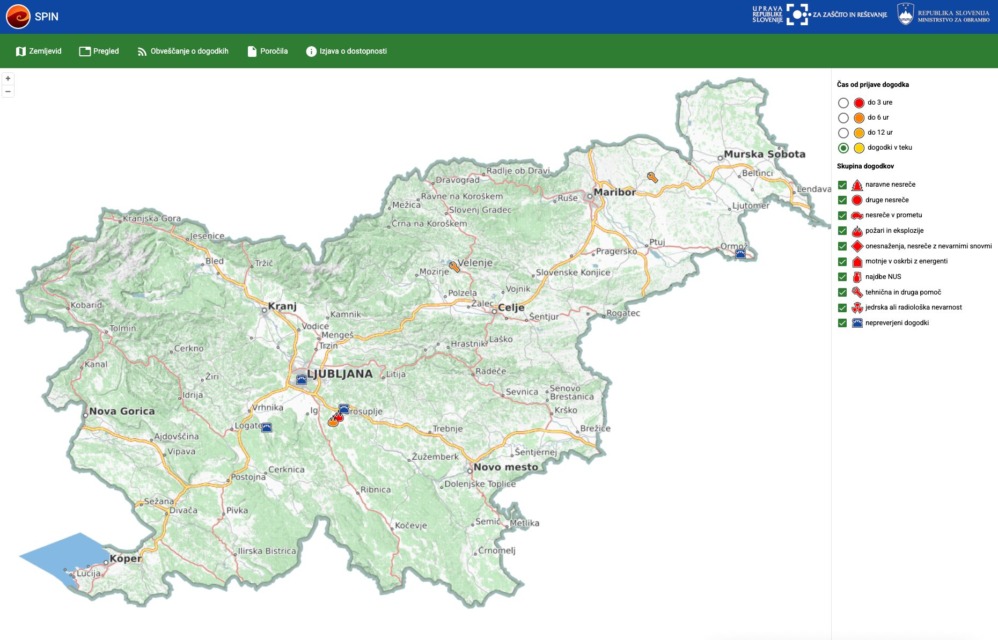Click the onesnaženja red diamond legend icon
The image size is (998, 640).
pyautogui.click(x=857, y=246)
